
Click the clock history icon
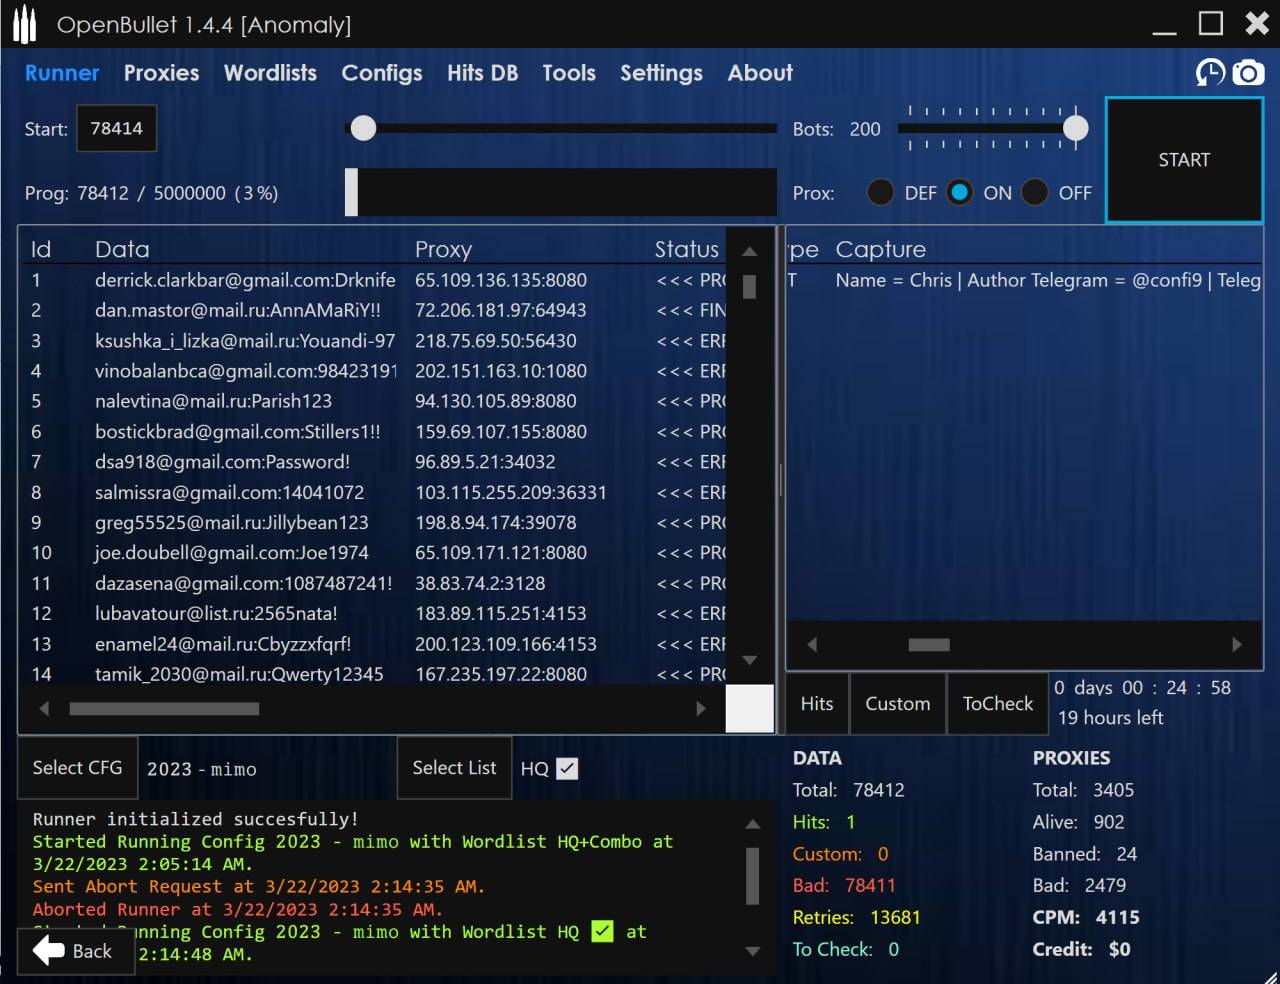[x=1210, y=73]
